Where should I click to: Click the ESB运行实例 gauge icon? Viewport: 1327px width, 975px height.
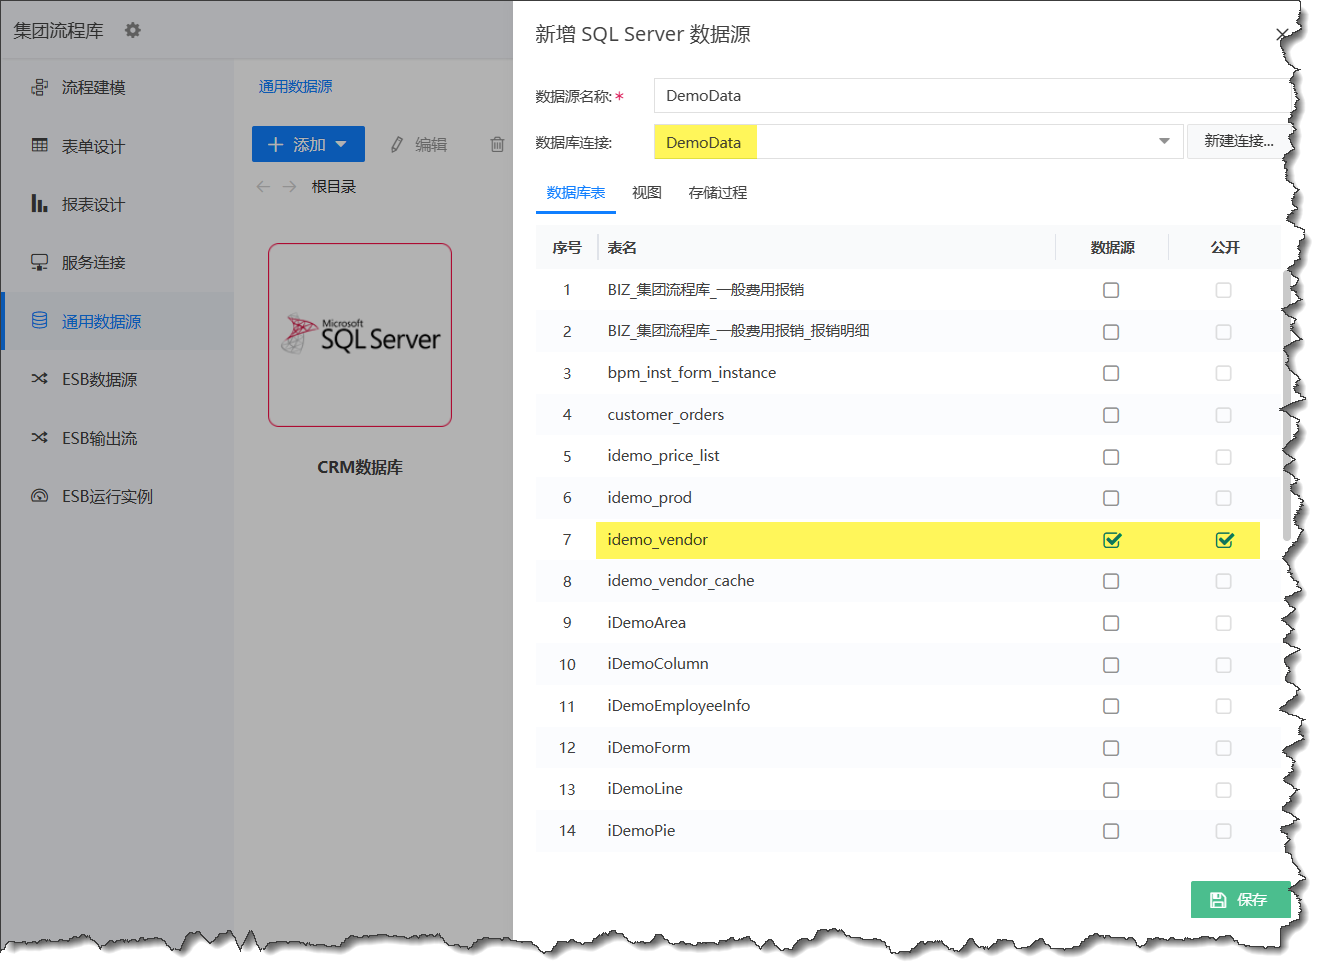click(40, 496)
